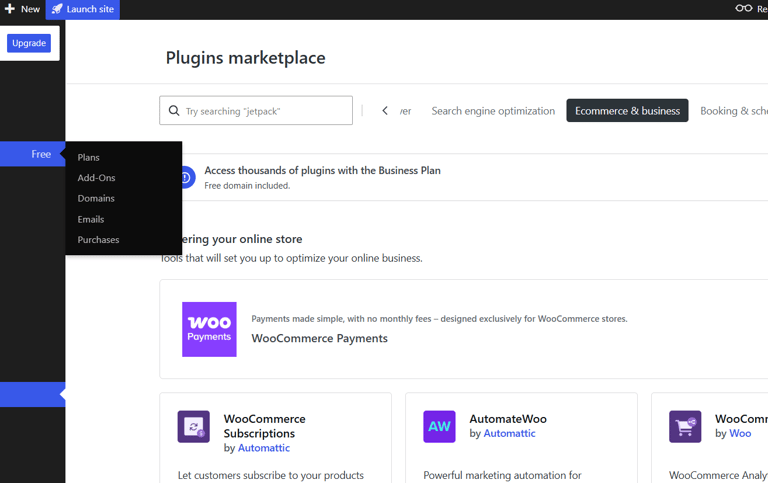Click the WooCommerce Subscriptions plugin icon
Viewport: 768px width, 483px height.
click(193, 426)
